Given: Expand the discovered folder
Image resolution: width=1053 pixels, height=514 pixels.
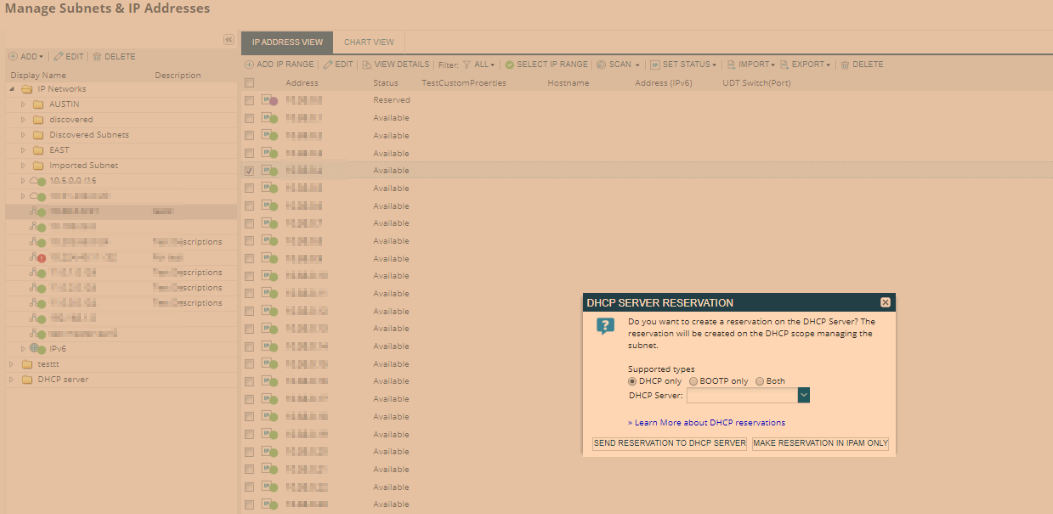Looking at the screenshot, I should point(23,120).
